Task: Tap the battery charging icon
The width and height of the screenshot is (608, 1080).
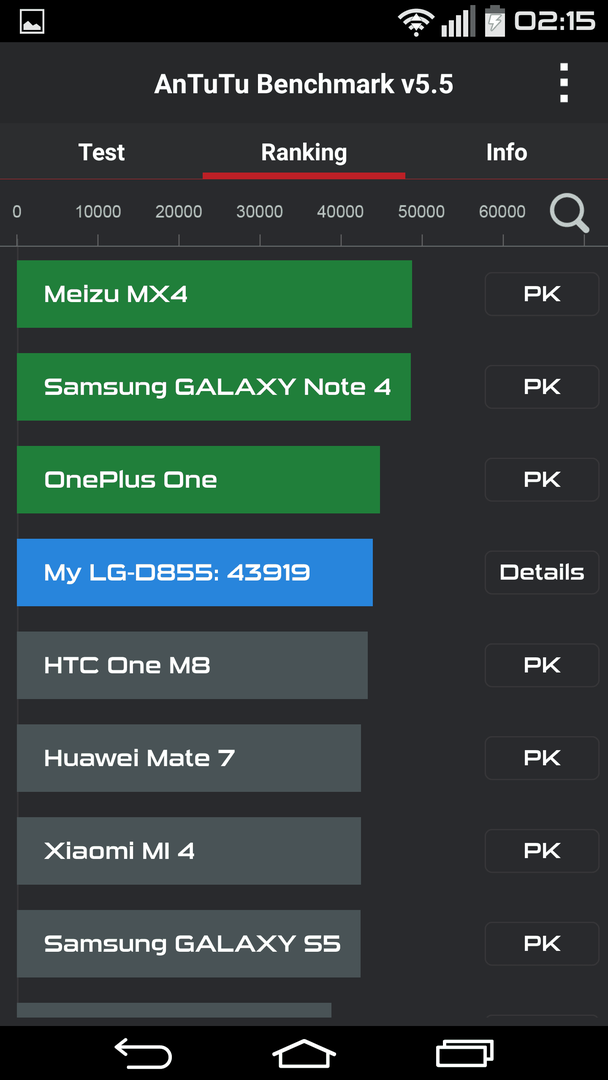Action: coord(495,21)
